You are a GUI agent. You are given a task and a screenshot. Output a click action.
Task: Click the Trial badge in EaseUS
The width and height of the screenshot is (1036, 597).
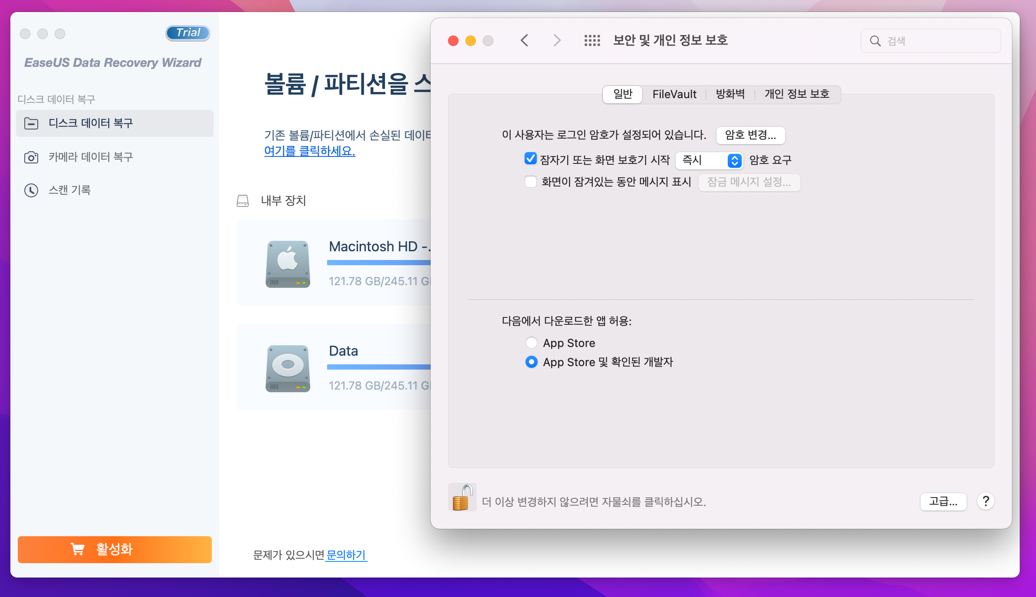coord(188,32)
